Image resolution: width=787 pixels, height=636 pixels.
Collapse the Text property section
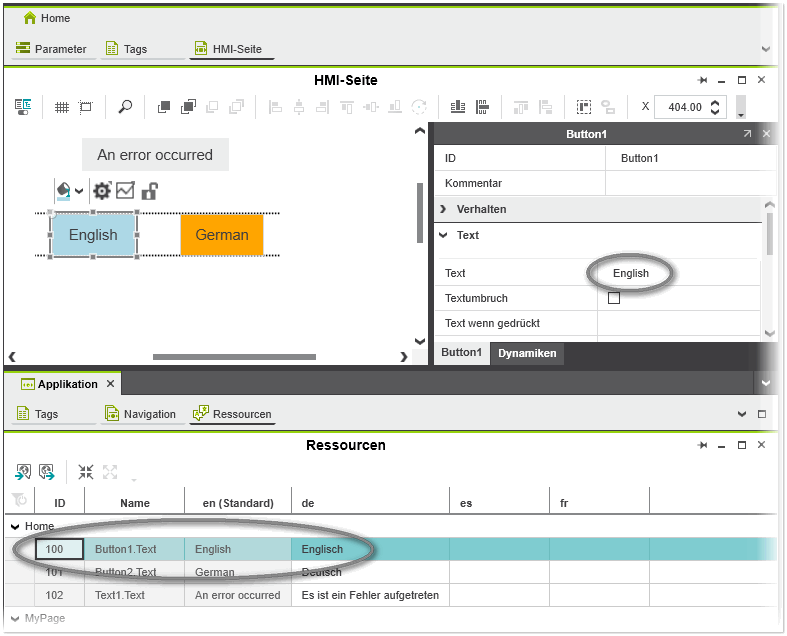tap(443, 235)
